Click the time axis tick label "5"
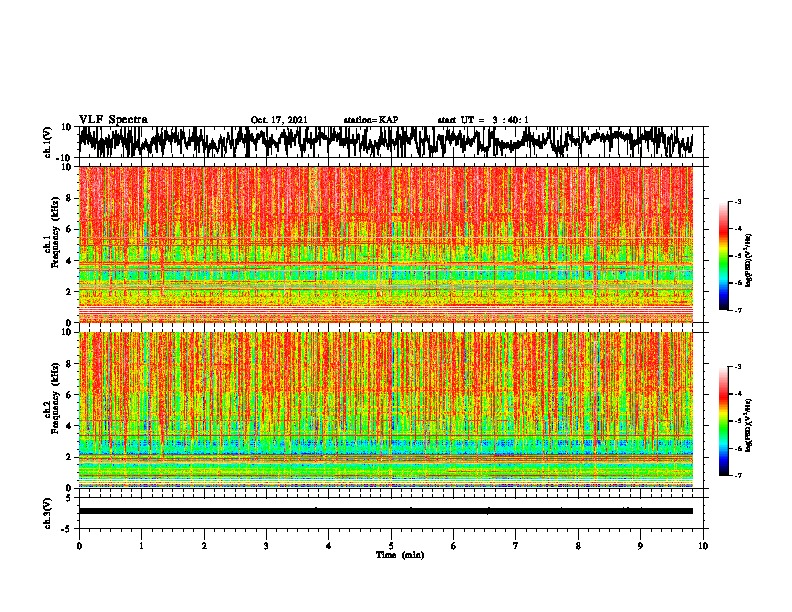Viewport: 792px width, 612px height. coord(391,546)
